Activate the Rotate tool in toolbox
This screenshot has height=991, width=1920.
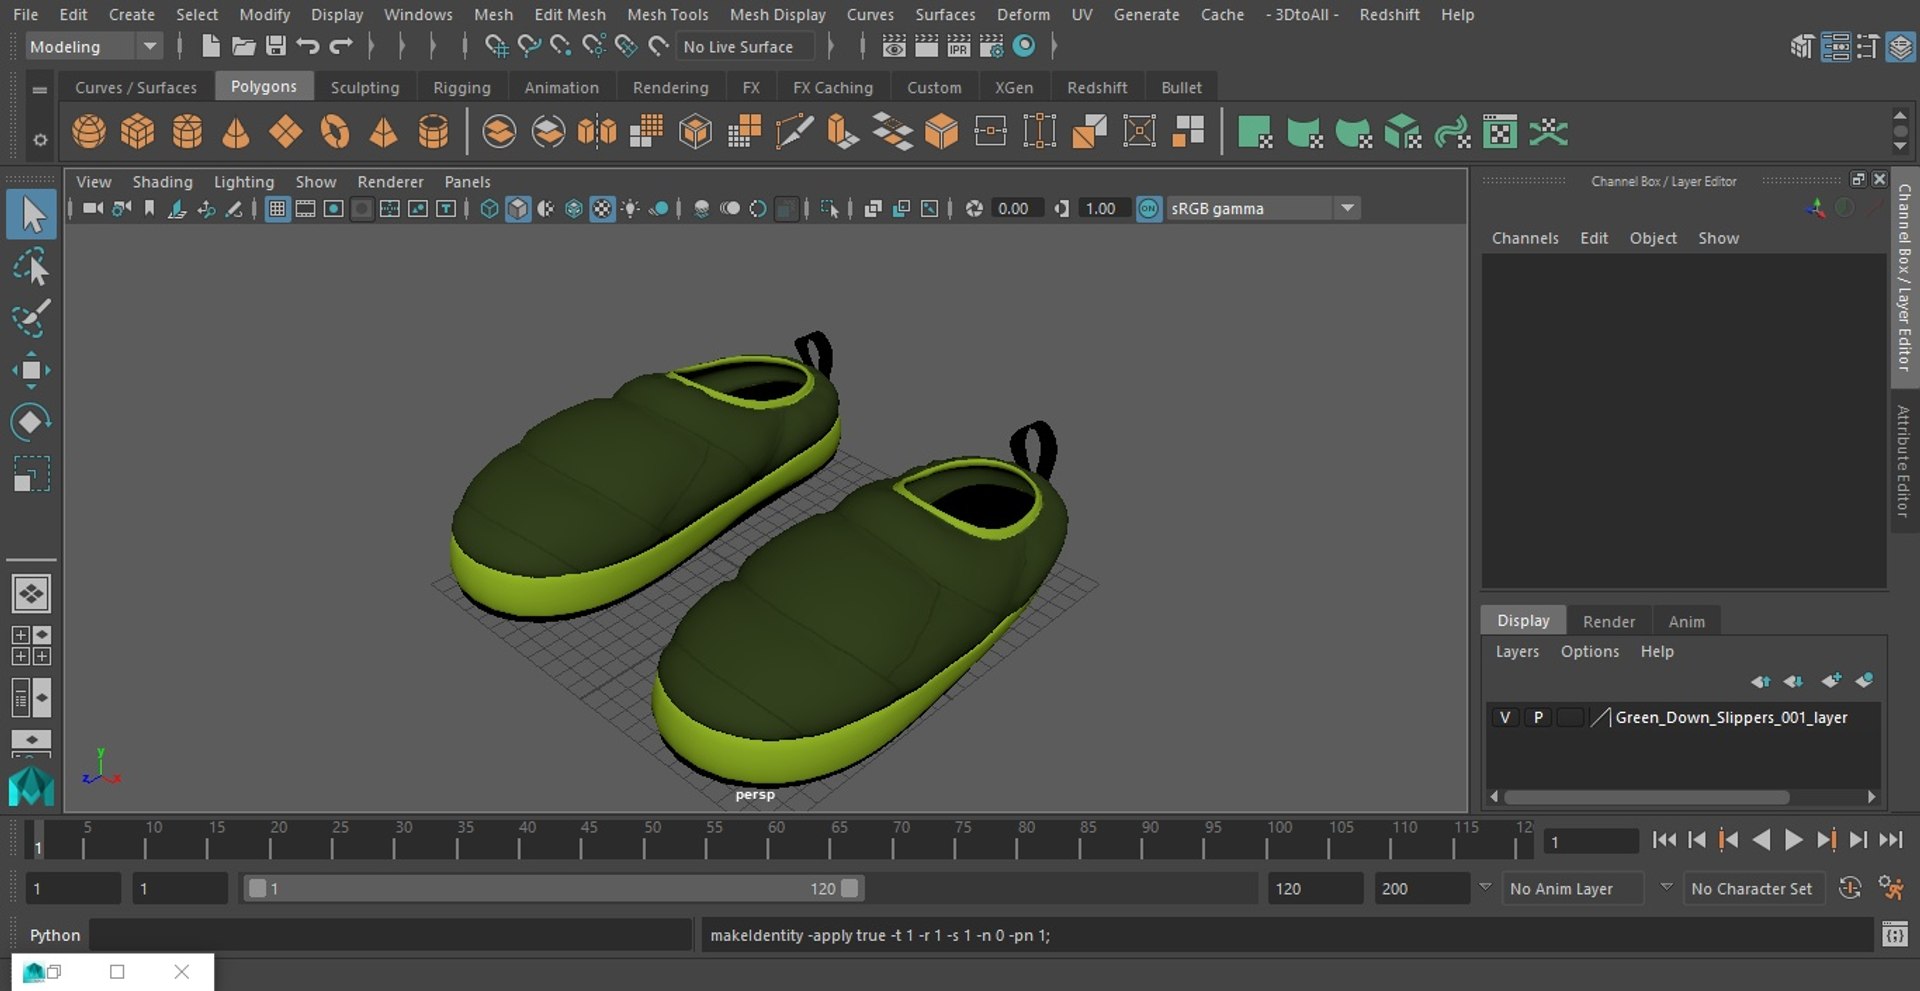tap(31, 422)
